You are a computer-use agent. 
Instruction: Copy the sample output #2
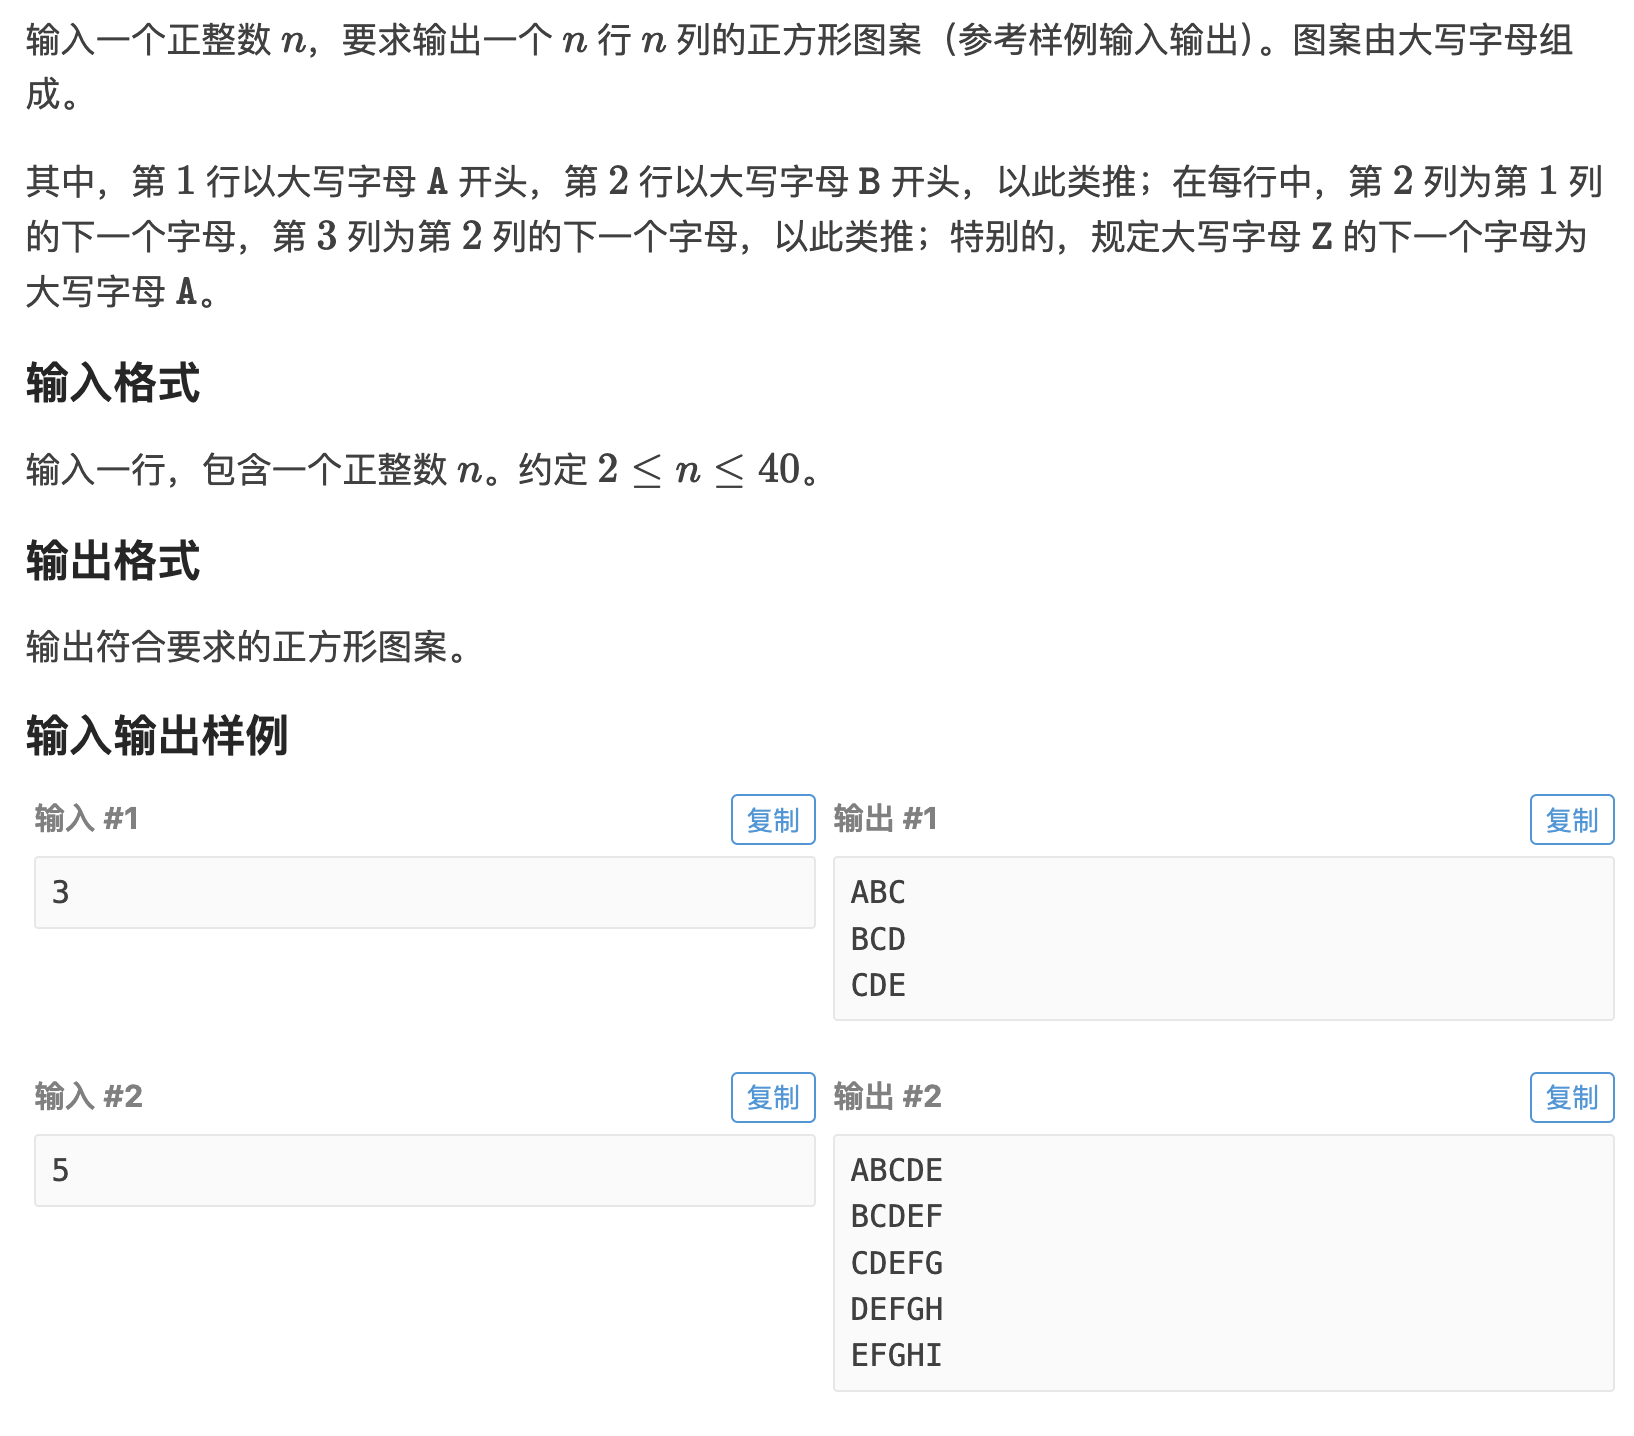click(1571, 1098)
